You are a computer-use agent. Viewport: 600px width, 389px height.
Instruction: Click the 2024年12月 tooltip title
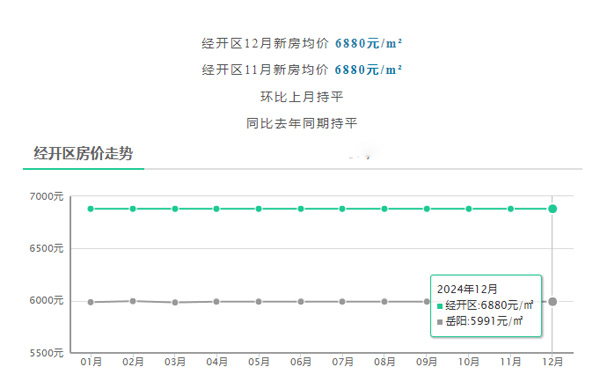467,289
